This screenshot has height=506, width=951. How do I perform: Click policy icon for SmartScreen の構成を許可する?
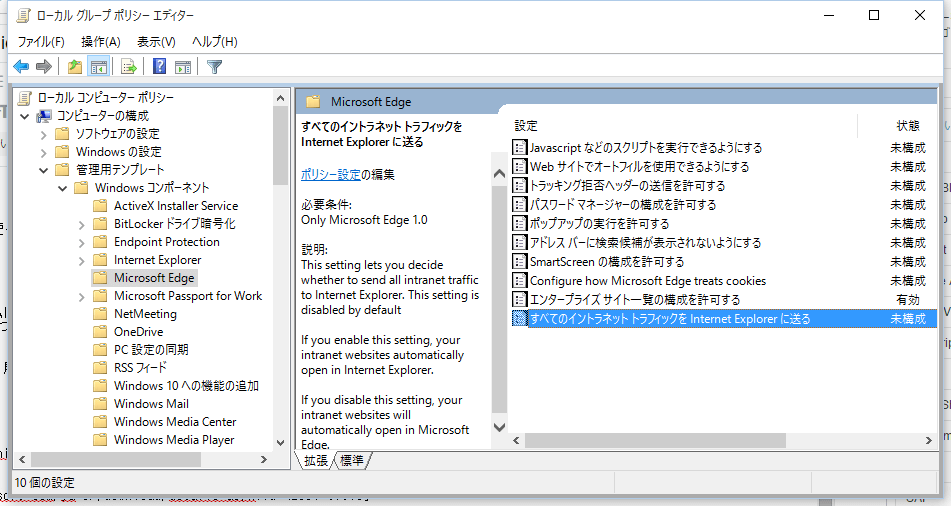coord(519,261)
